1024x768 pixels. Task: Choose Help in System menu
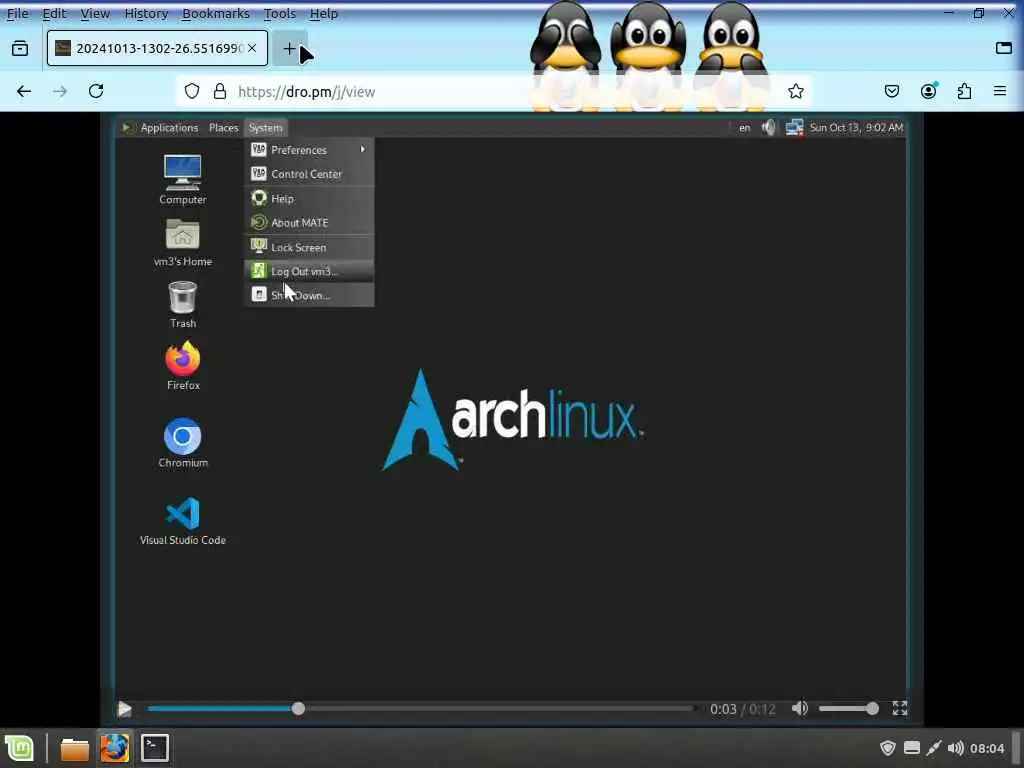click(x=310, y=199)
